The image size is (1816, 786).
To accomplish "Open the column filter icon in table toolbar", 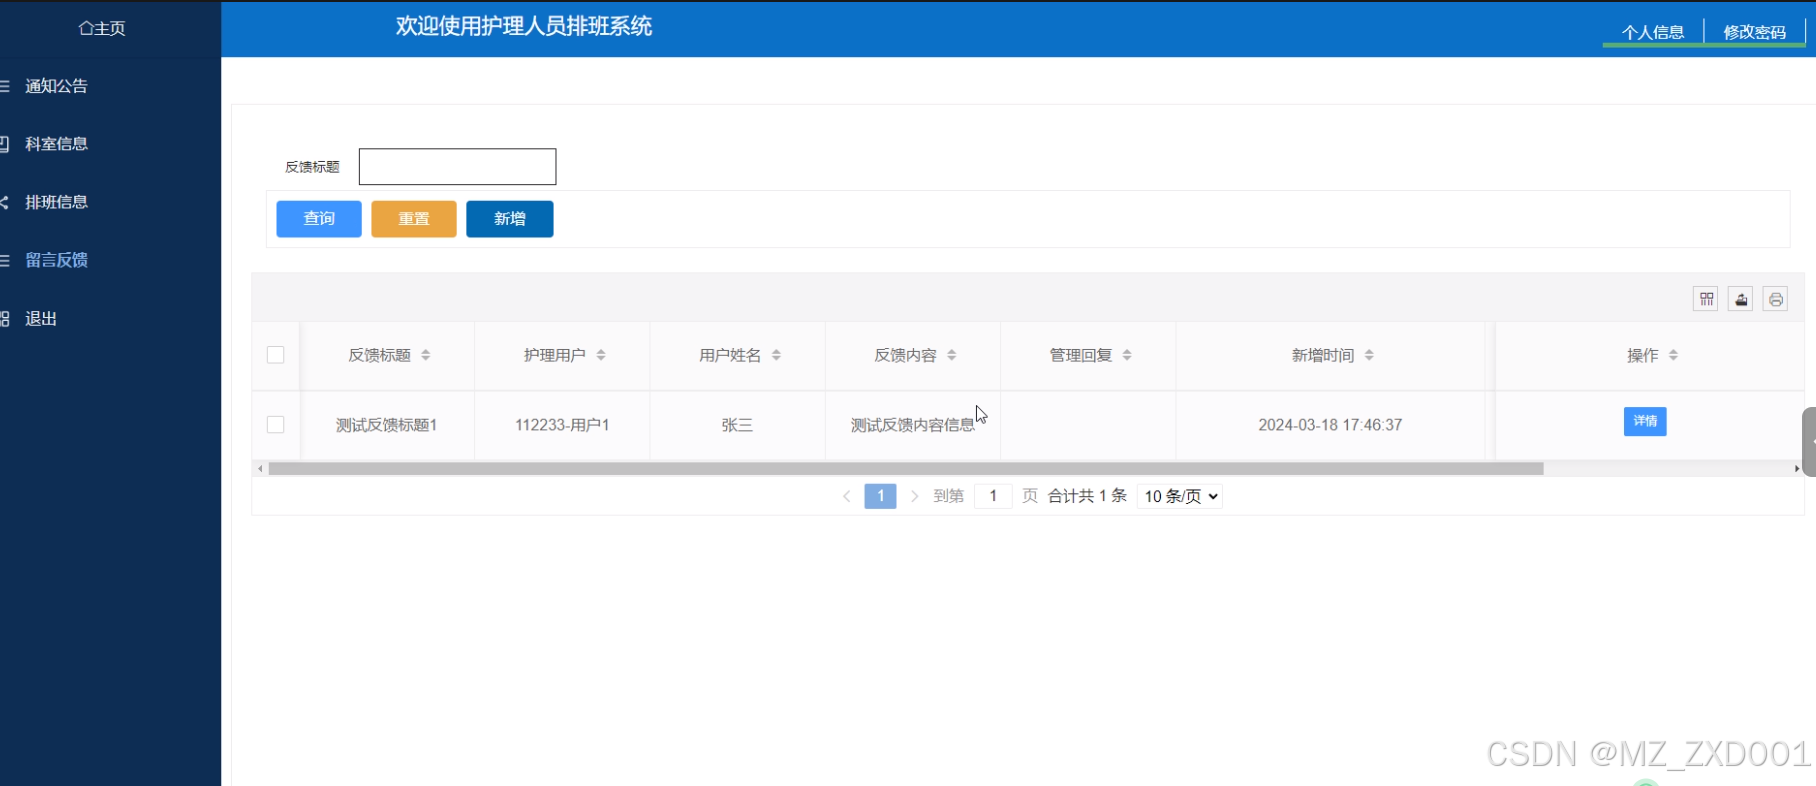I will coord(1706,299).
